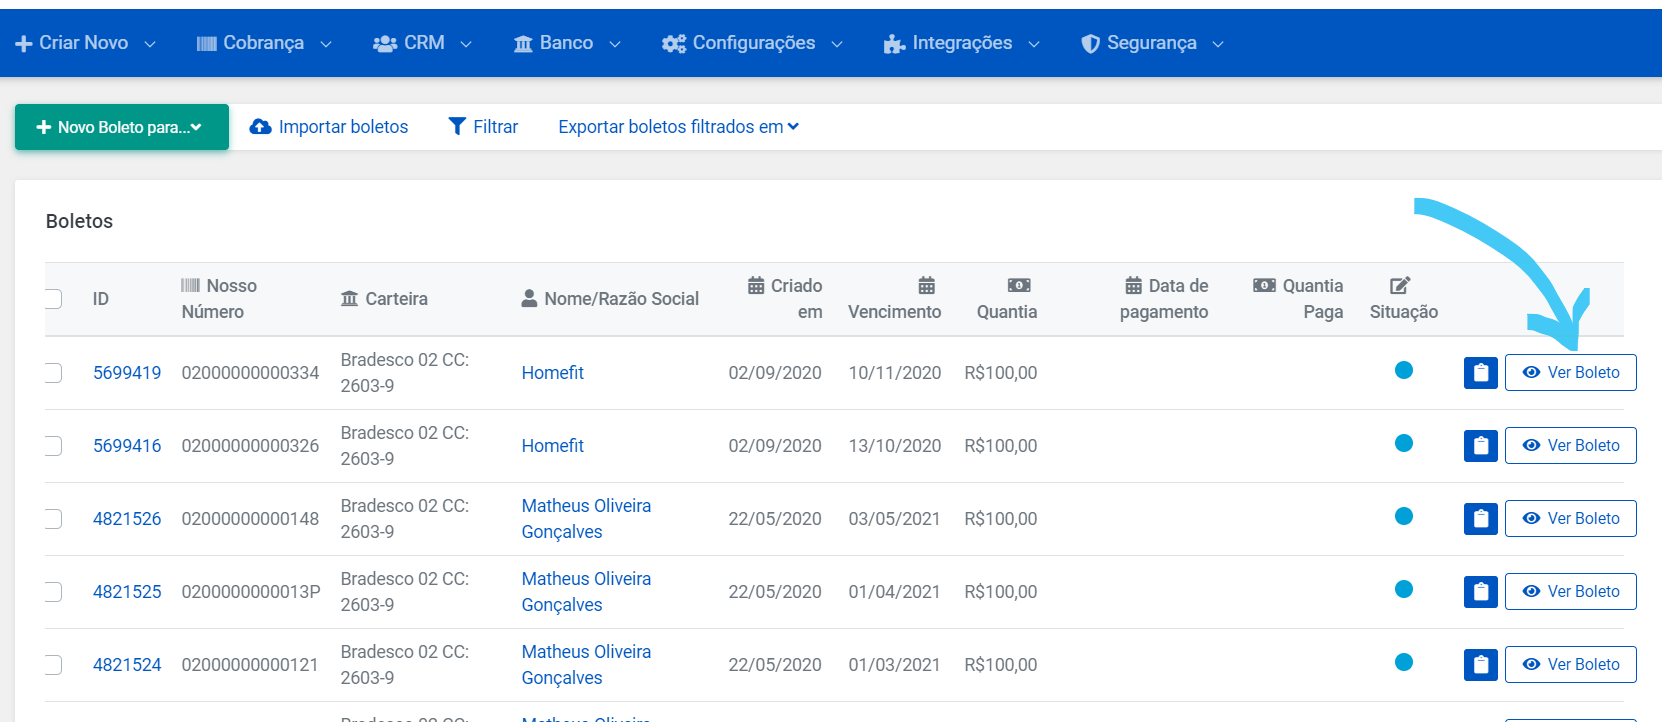Click the clipboard icon for boleto 5699419
Image resolution: width=1662 pixels, height=722 pixels.
tap(1480, 373)
